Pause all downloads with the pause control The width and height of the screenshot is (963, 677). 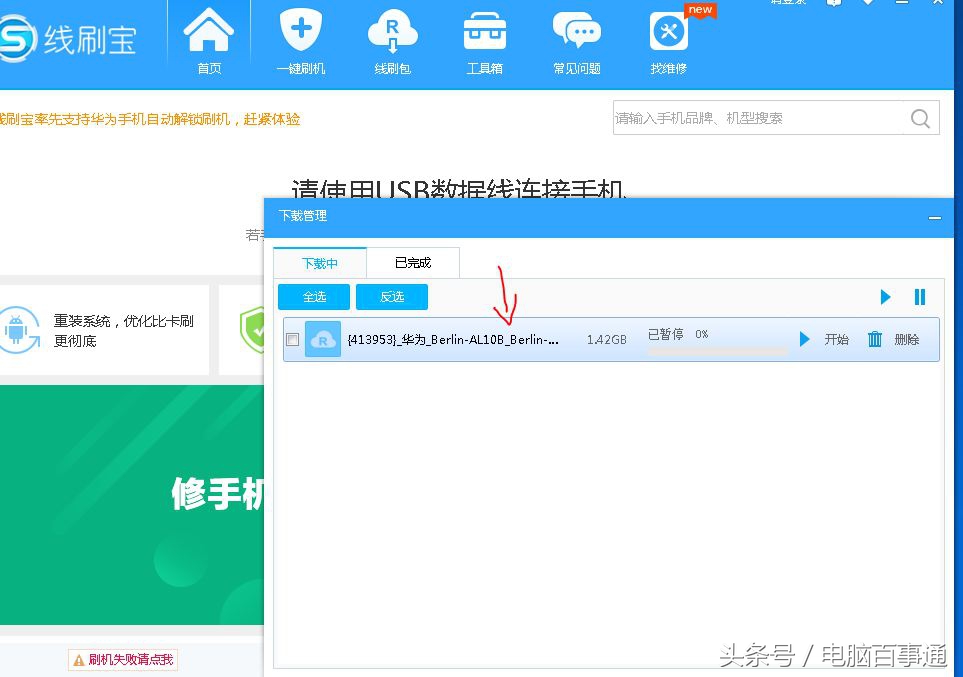click(918, 297)
